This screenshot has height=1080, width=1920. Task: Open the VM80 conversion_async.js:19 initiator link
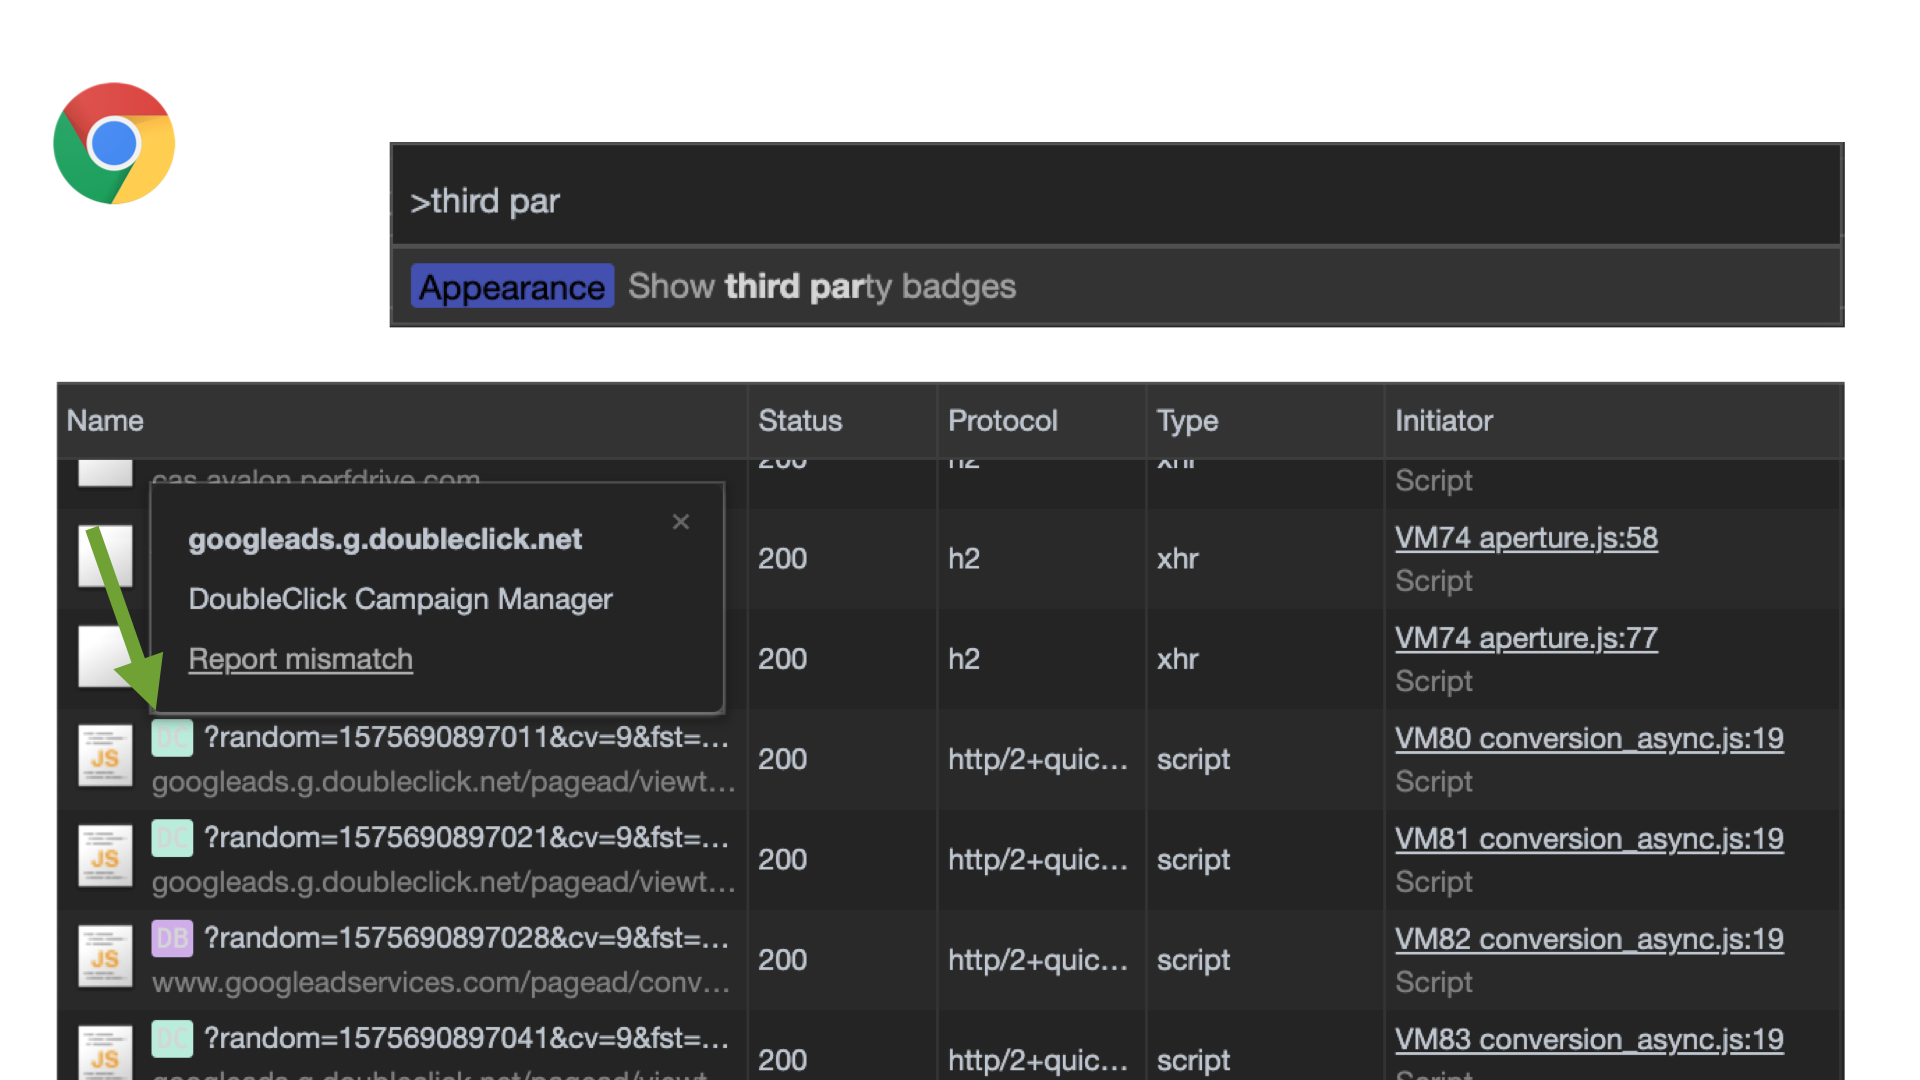[1588, 739]
